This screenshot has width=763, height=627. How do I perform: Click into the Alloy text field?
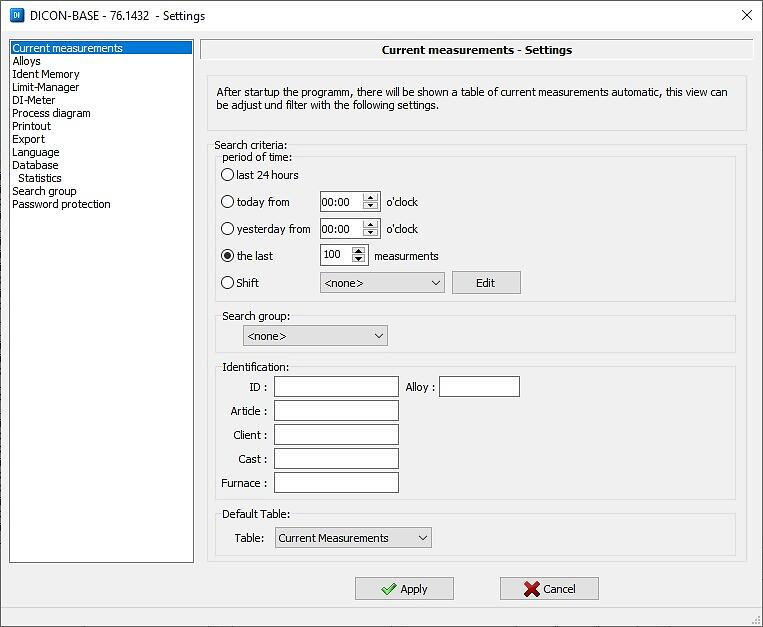[x=479, y=387]
